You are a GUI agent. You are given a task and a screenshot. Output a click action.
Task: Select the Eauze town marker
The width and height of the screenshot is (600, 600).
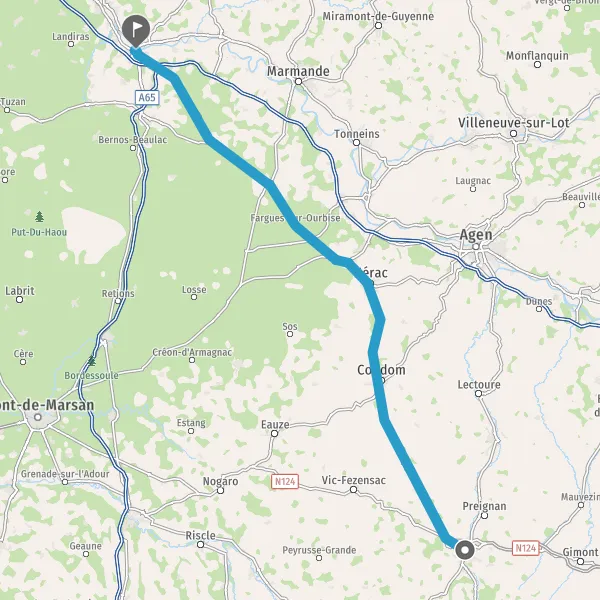[274, 434]
